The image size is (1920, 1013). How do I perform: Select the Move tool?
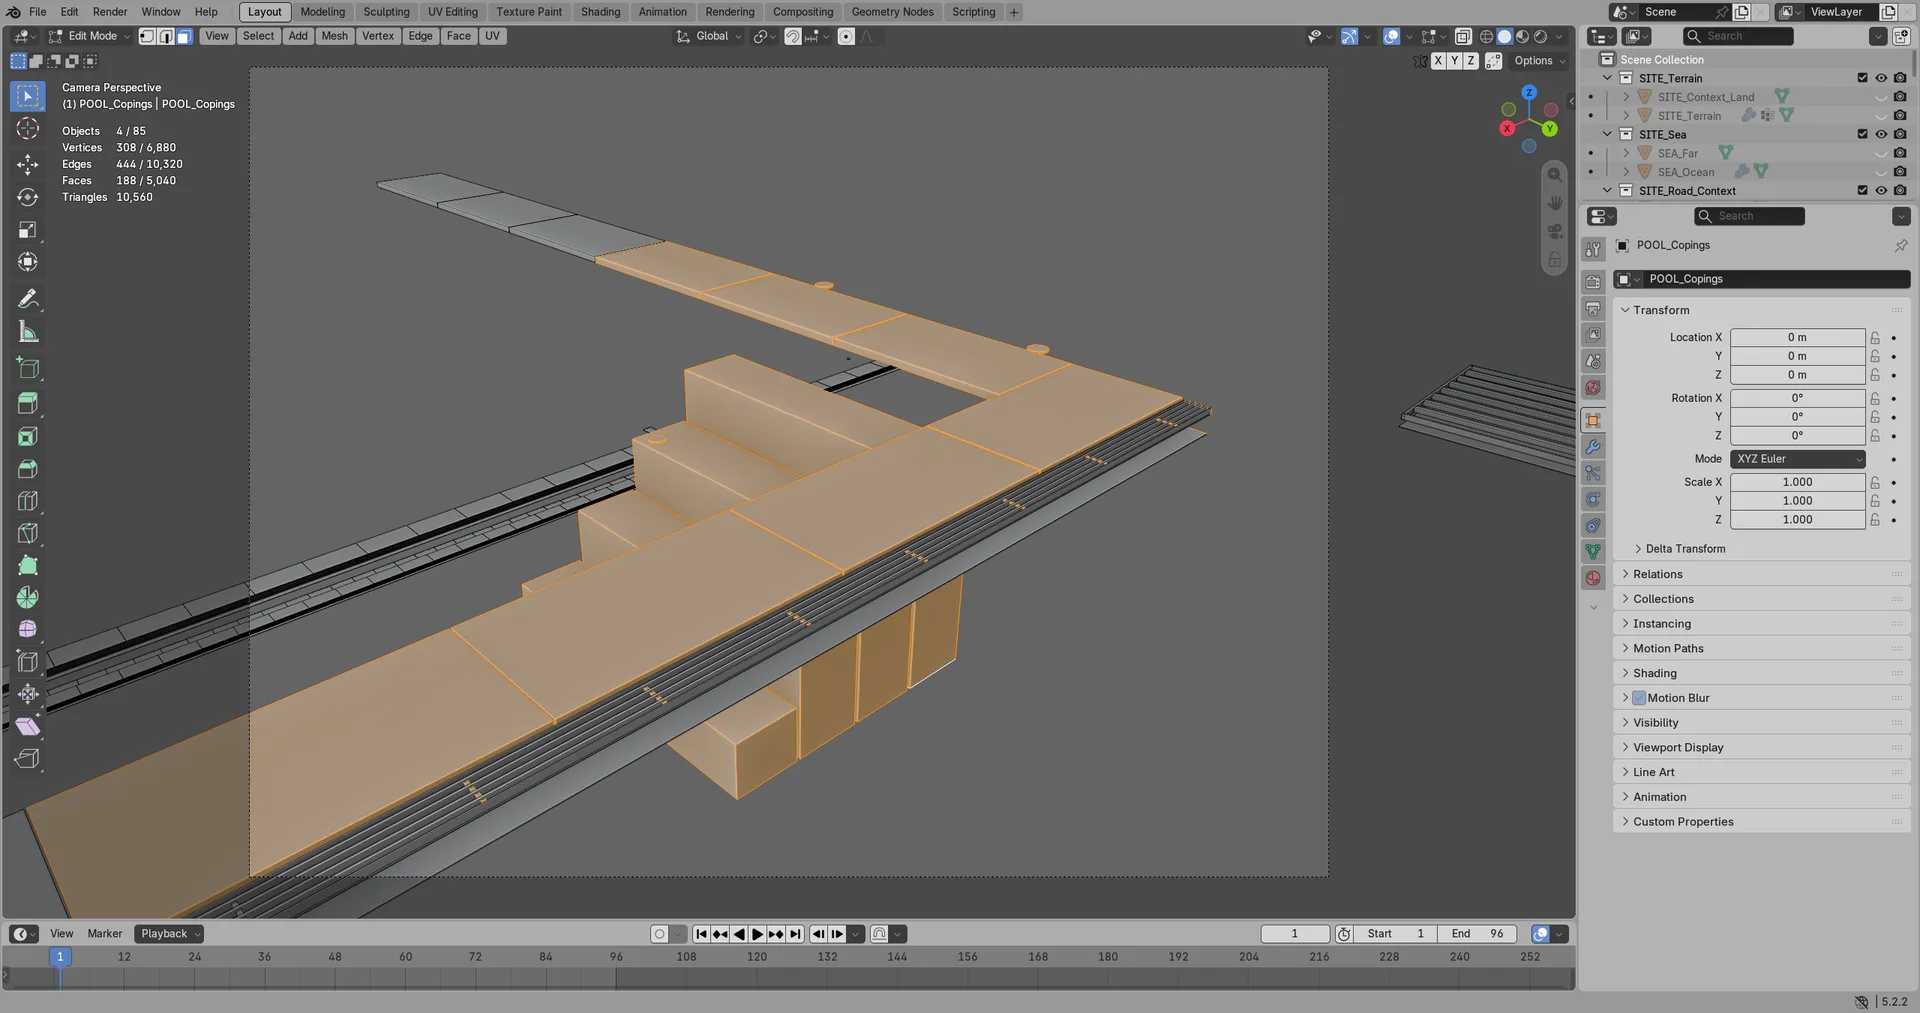coord(28,164)
